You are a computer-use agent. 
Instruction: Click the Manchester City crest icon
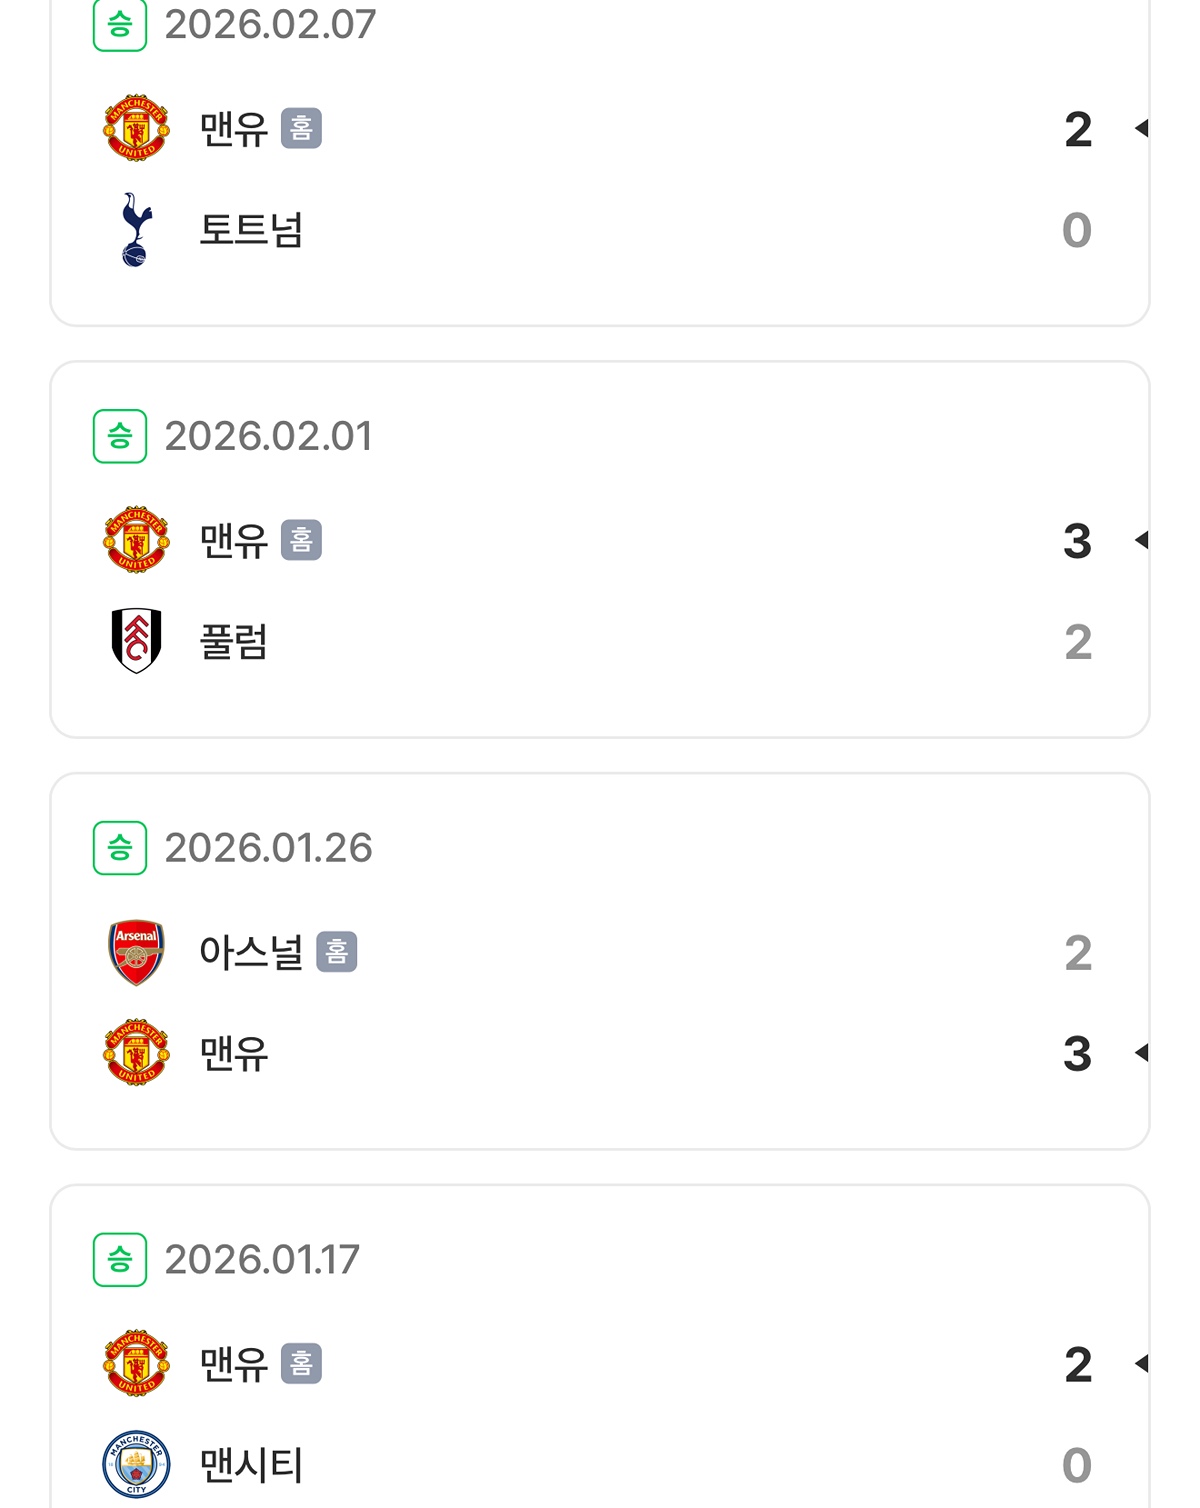[136, 1464]
